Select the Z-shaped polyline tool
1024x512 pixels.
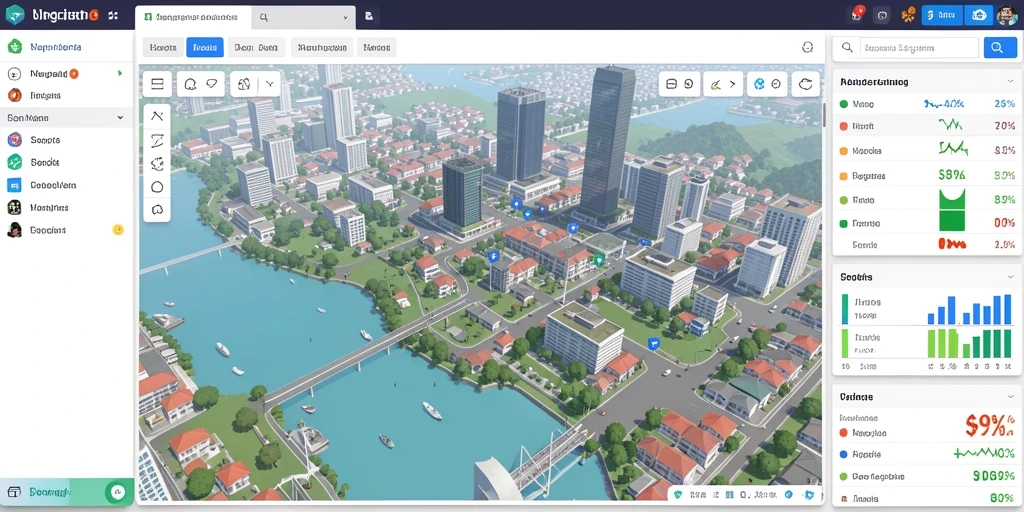(x=157, y=140)
